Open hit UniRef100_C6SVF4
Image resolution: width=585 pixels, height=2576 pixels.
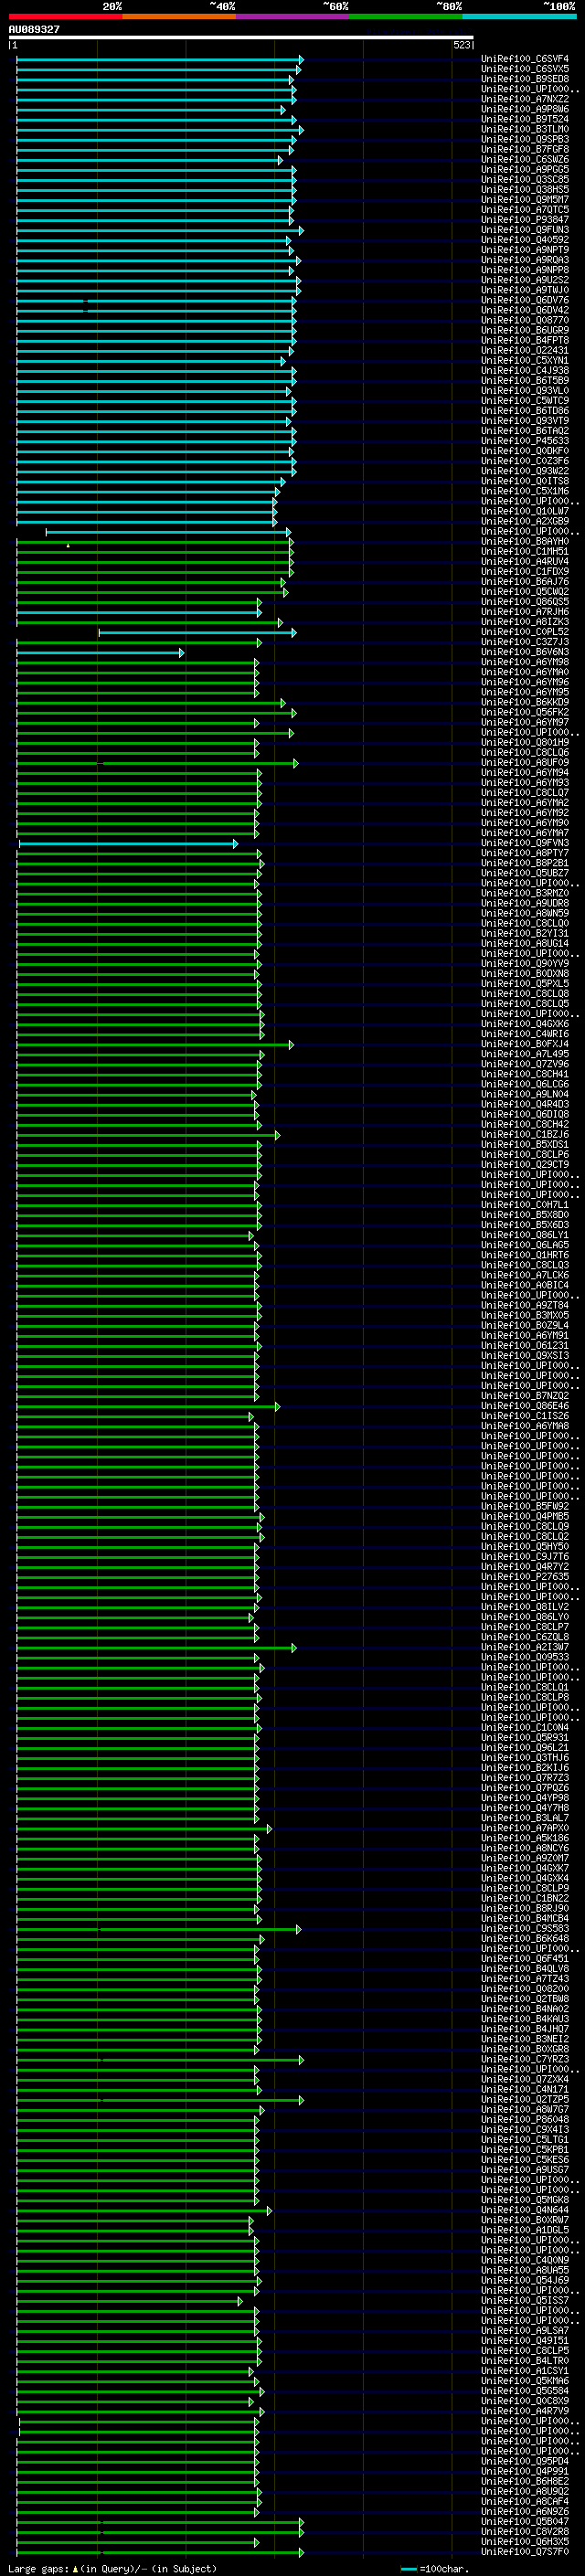point(524,59)
